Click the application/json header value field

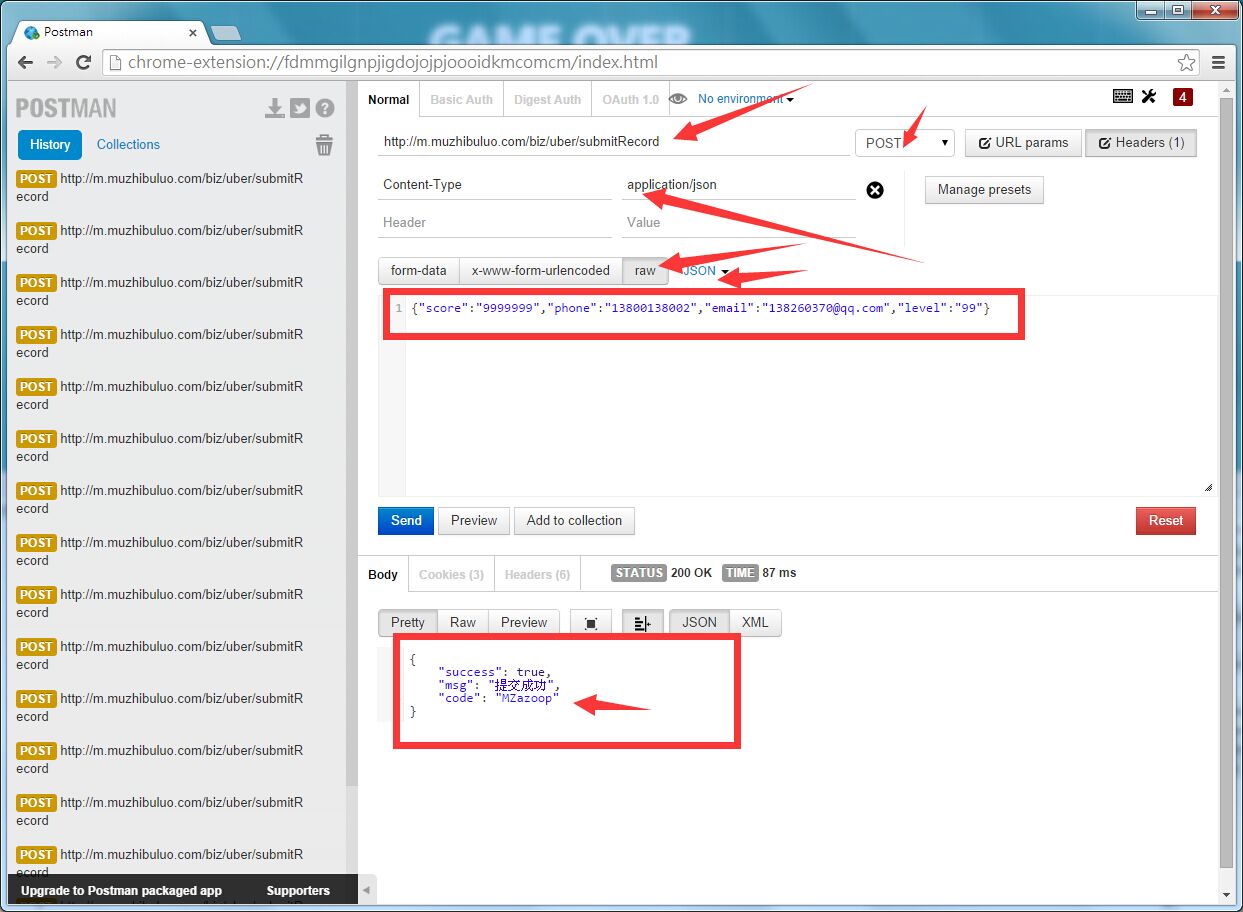[739, 185]
